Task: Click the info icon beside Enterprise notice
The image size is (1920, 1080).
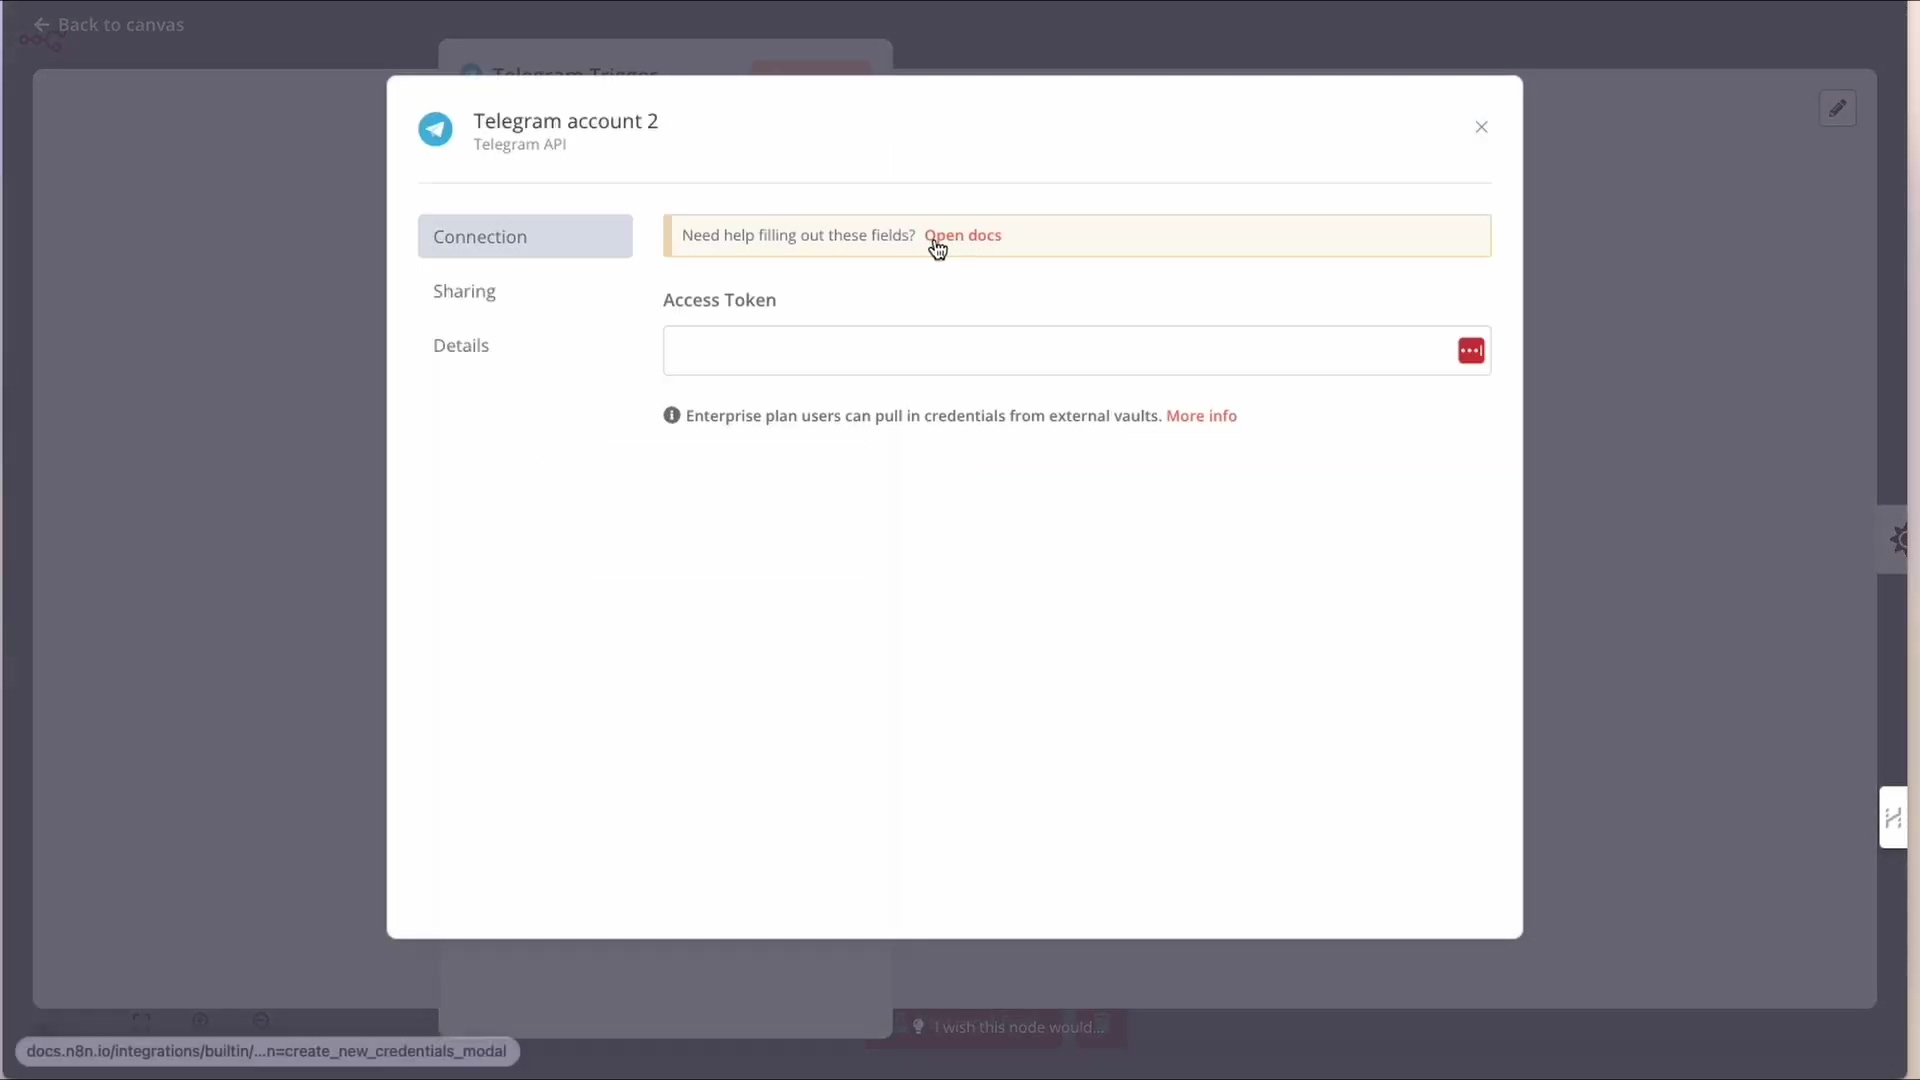Action: pos(672,415)
